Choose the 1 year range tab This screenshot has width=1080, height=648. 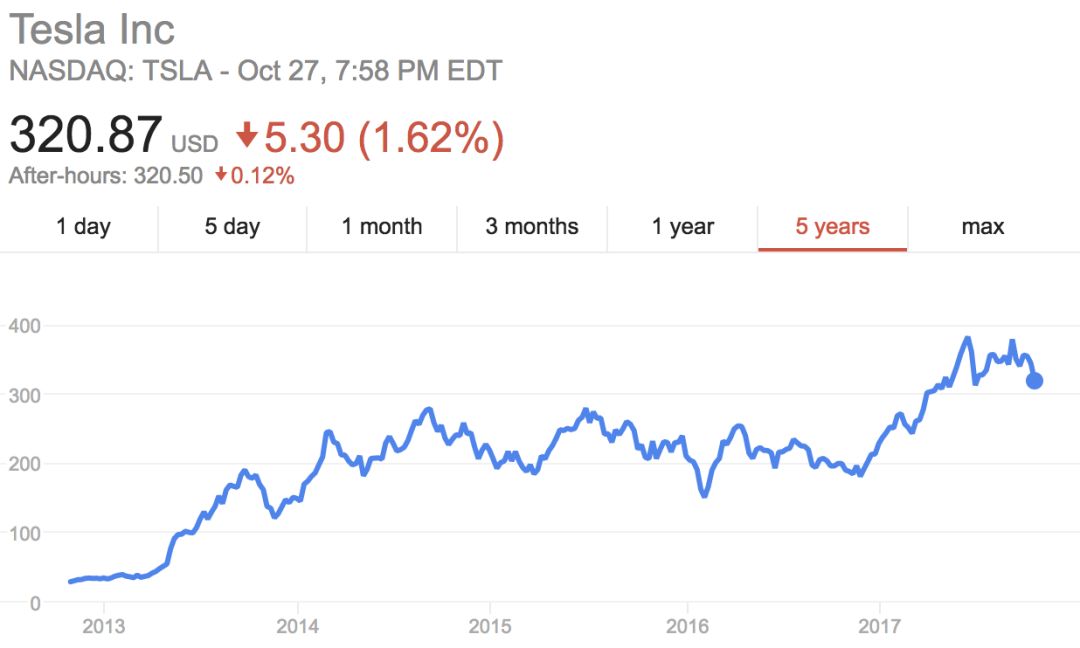tap(683, 227)
